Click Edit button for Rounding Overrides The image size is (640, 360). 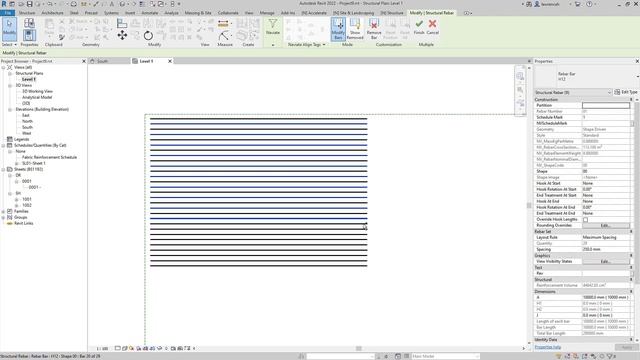pos(606,225)
